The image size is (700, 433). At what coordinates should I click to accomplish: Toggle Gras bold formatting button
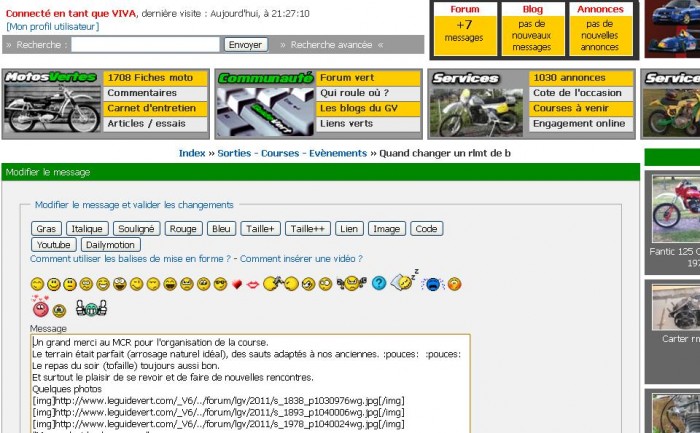[46, 229]
